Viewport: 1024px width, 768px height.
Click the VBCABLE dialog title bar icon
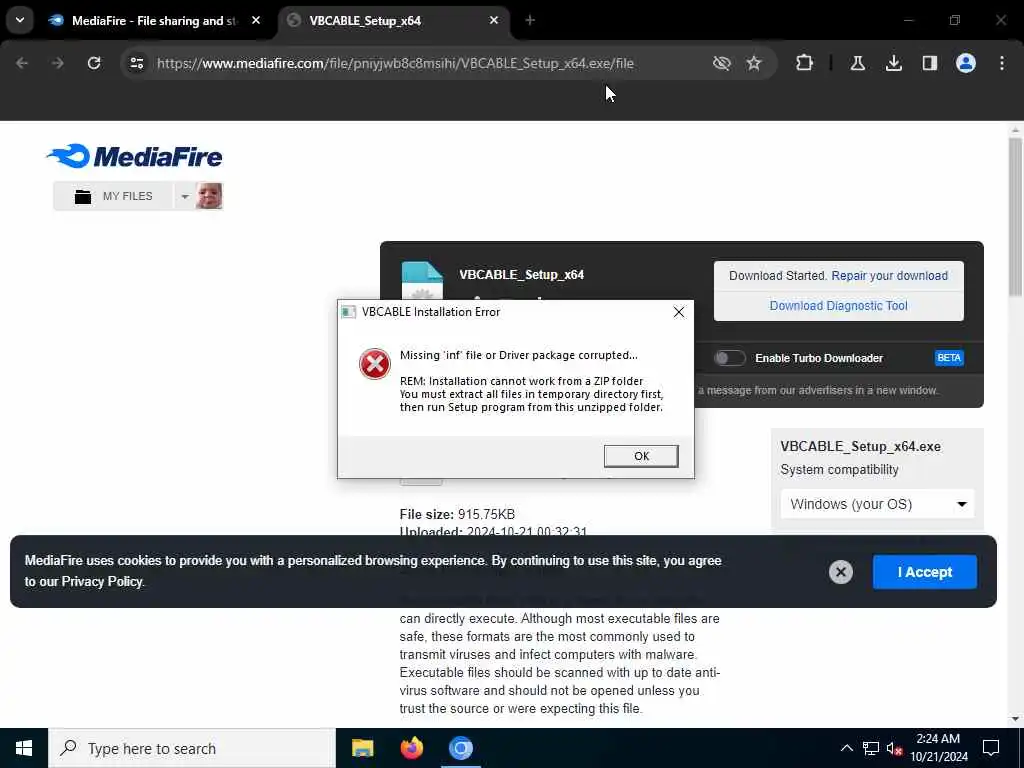pyautogui.click(x=349, y=312)
